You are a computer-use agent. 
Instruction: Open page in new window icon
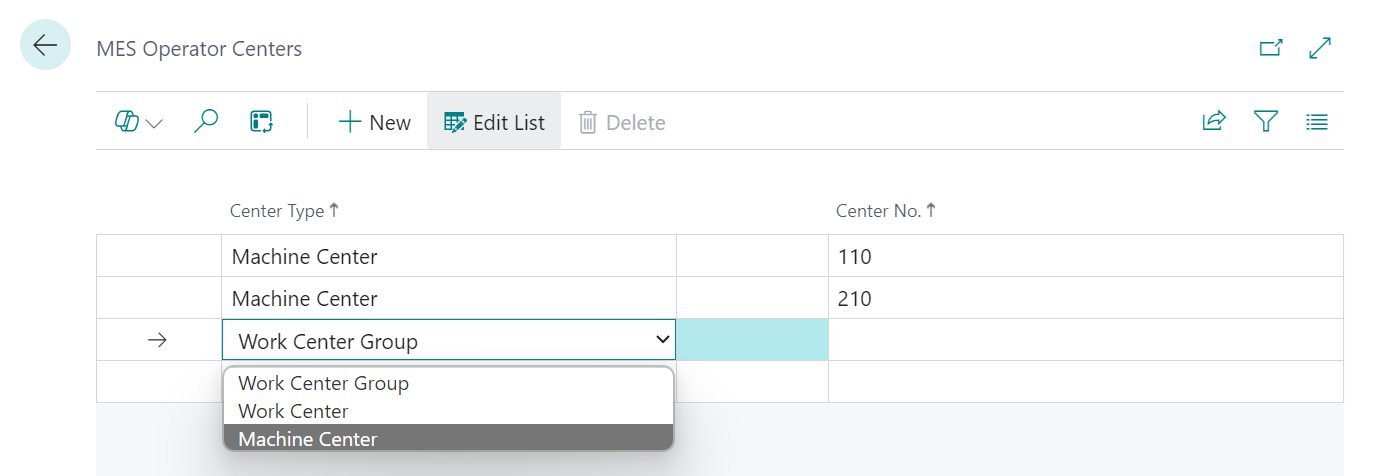(1270, 48)
